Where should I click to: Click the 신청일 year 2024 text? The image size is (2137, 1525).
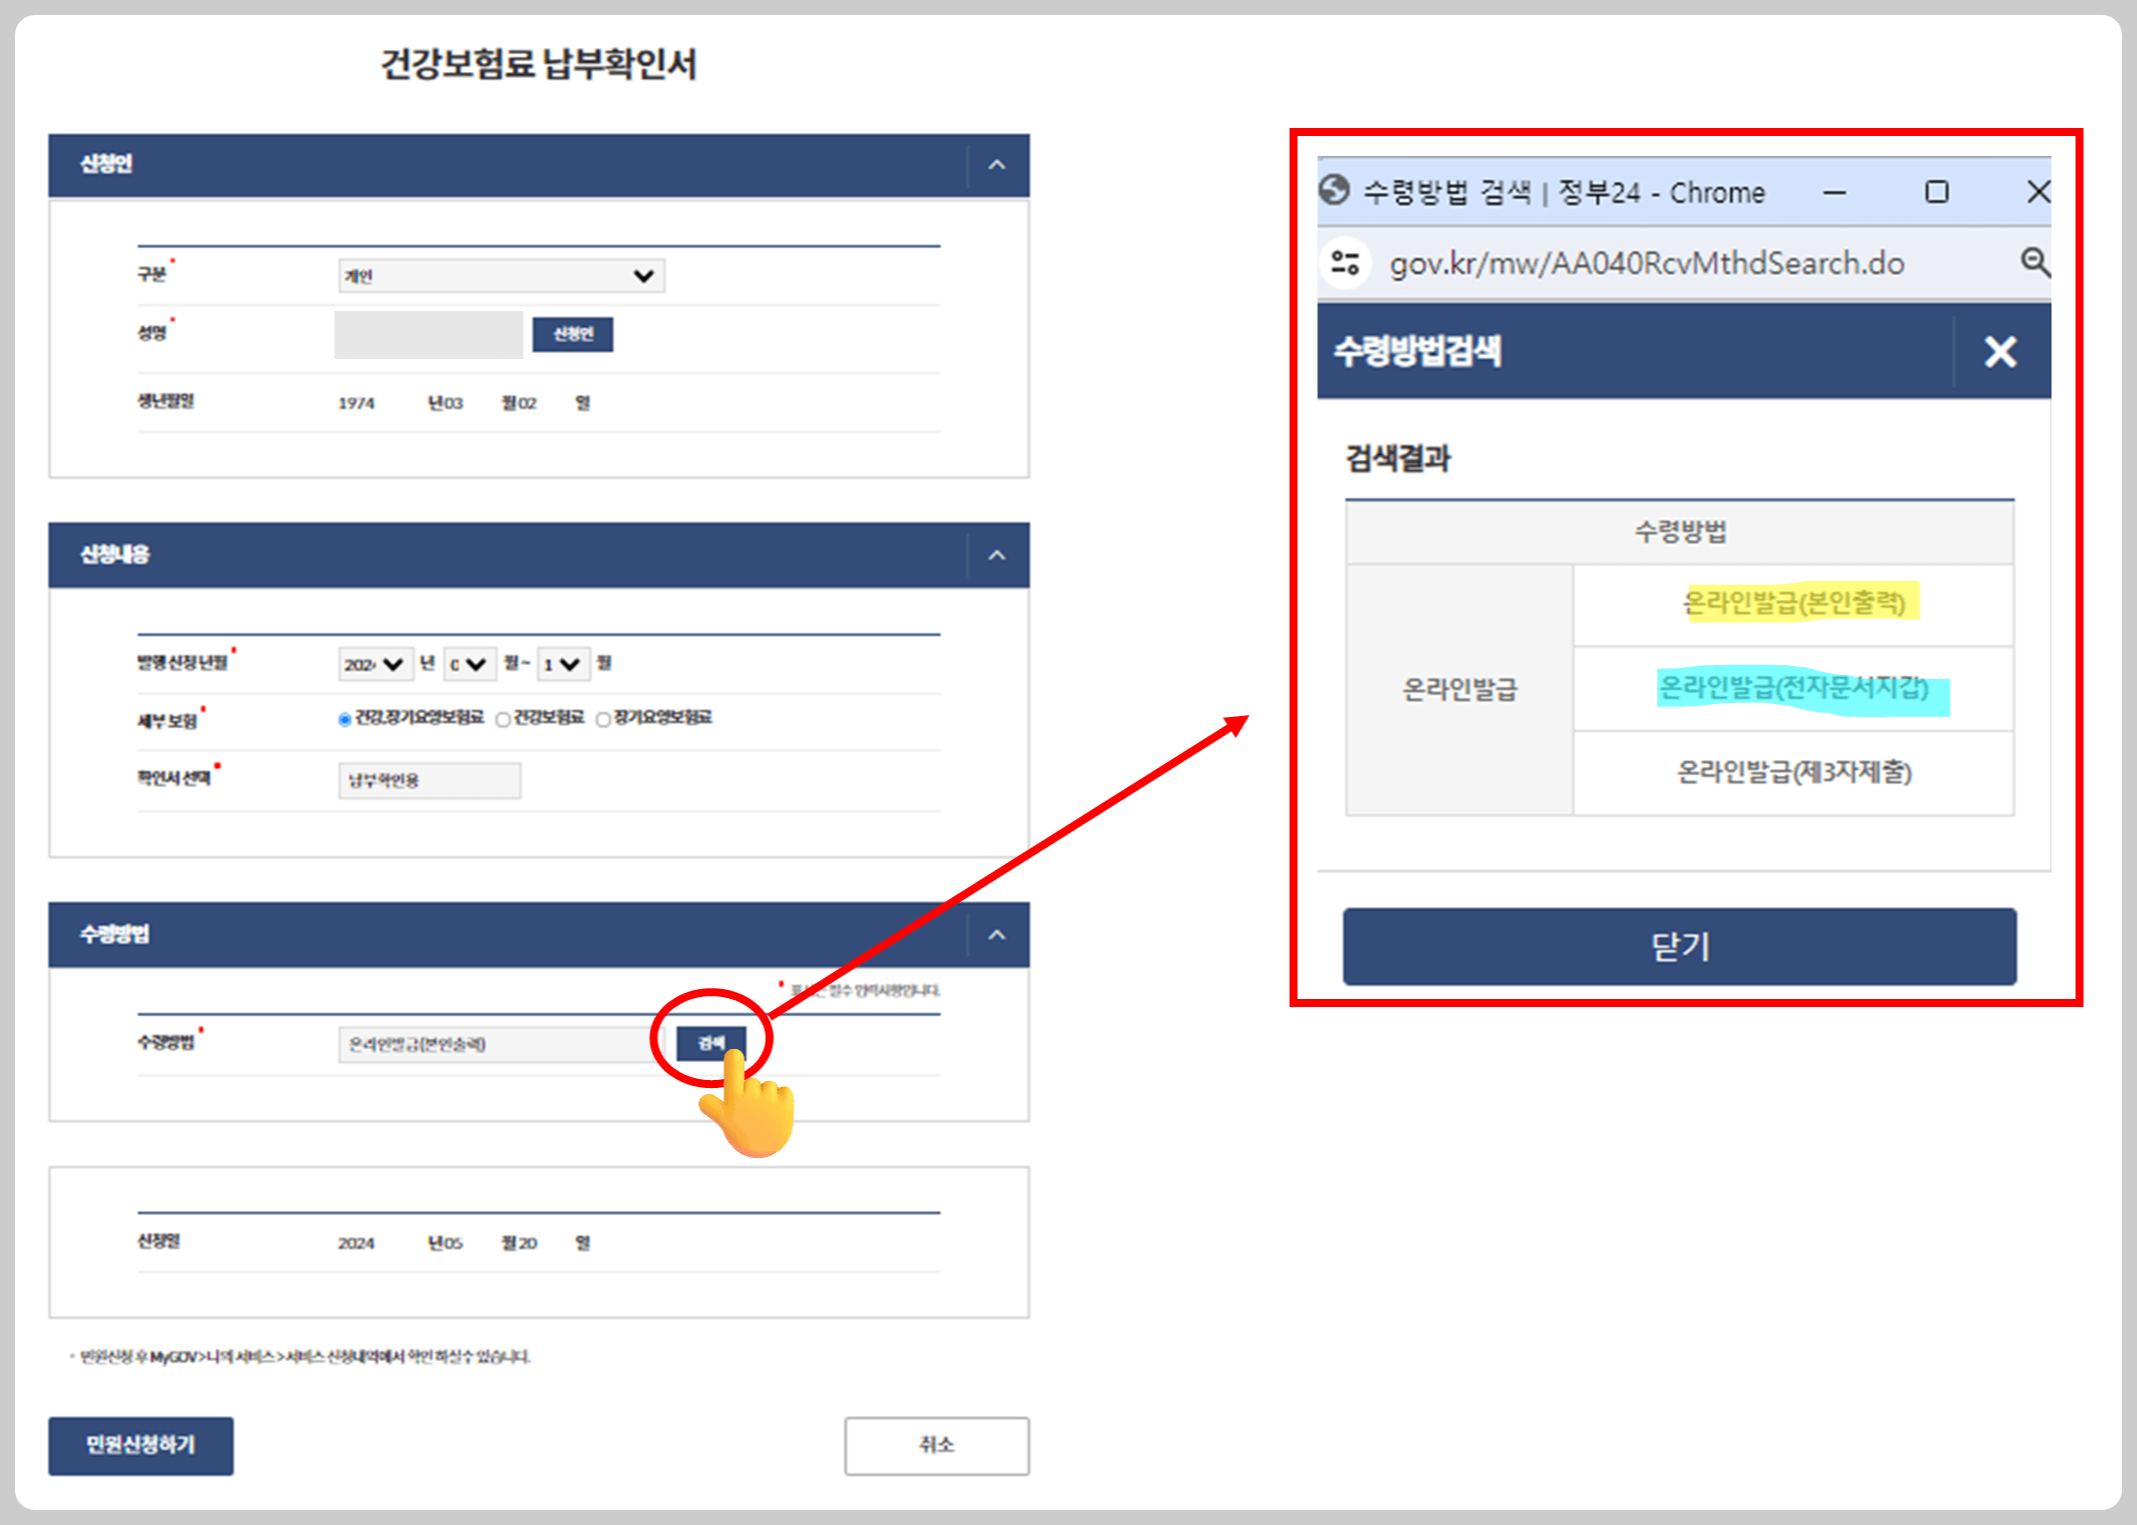tap(356, 1244)
